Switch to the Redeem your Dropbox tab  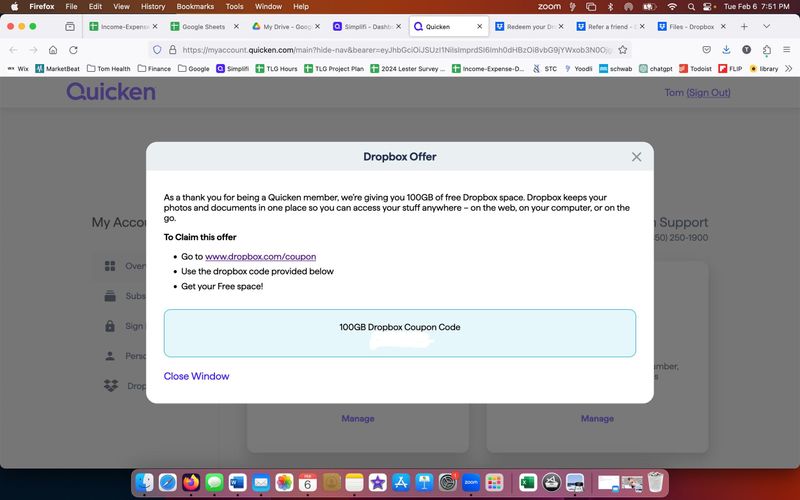[529, 27]
